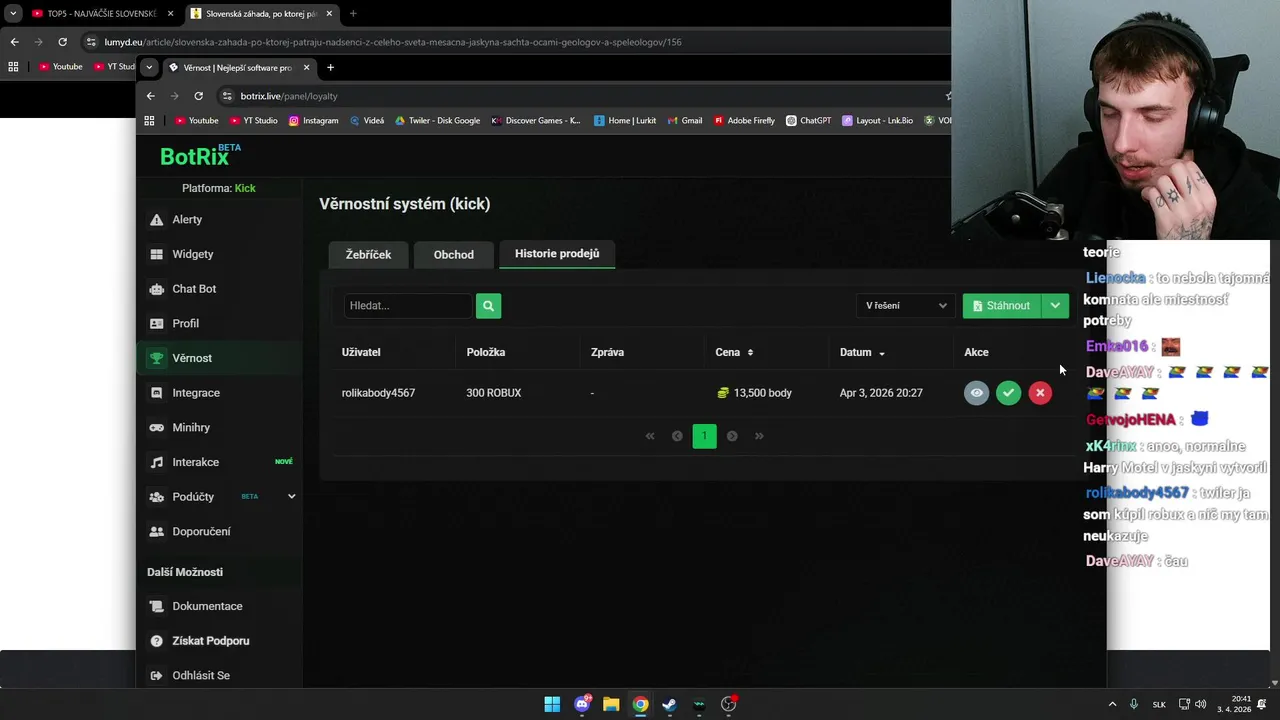The width and height of the screenshot is (1280, 720).
Task: Switch to the Obchod tab
Action: click(454, 254)
